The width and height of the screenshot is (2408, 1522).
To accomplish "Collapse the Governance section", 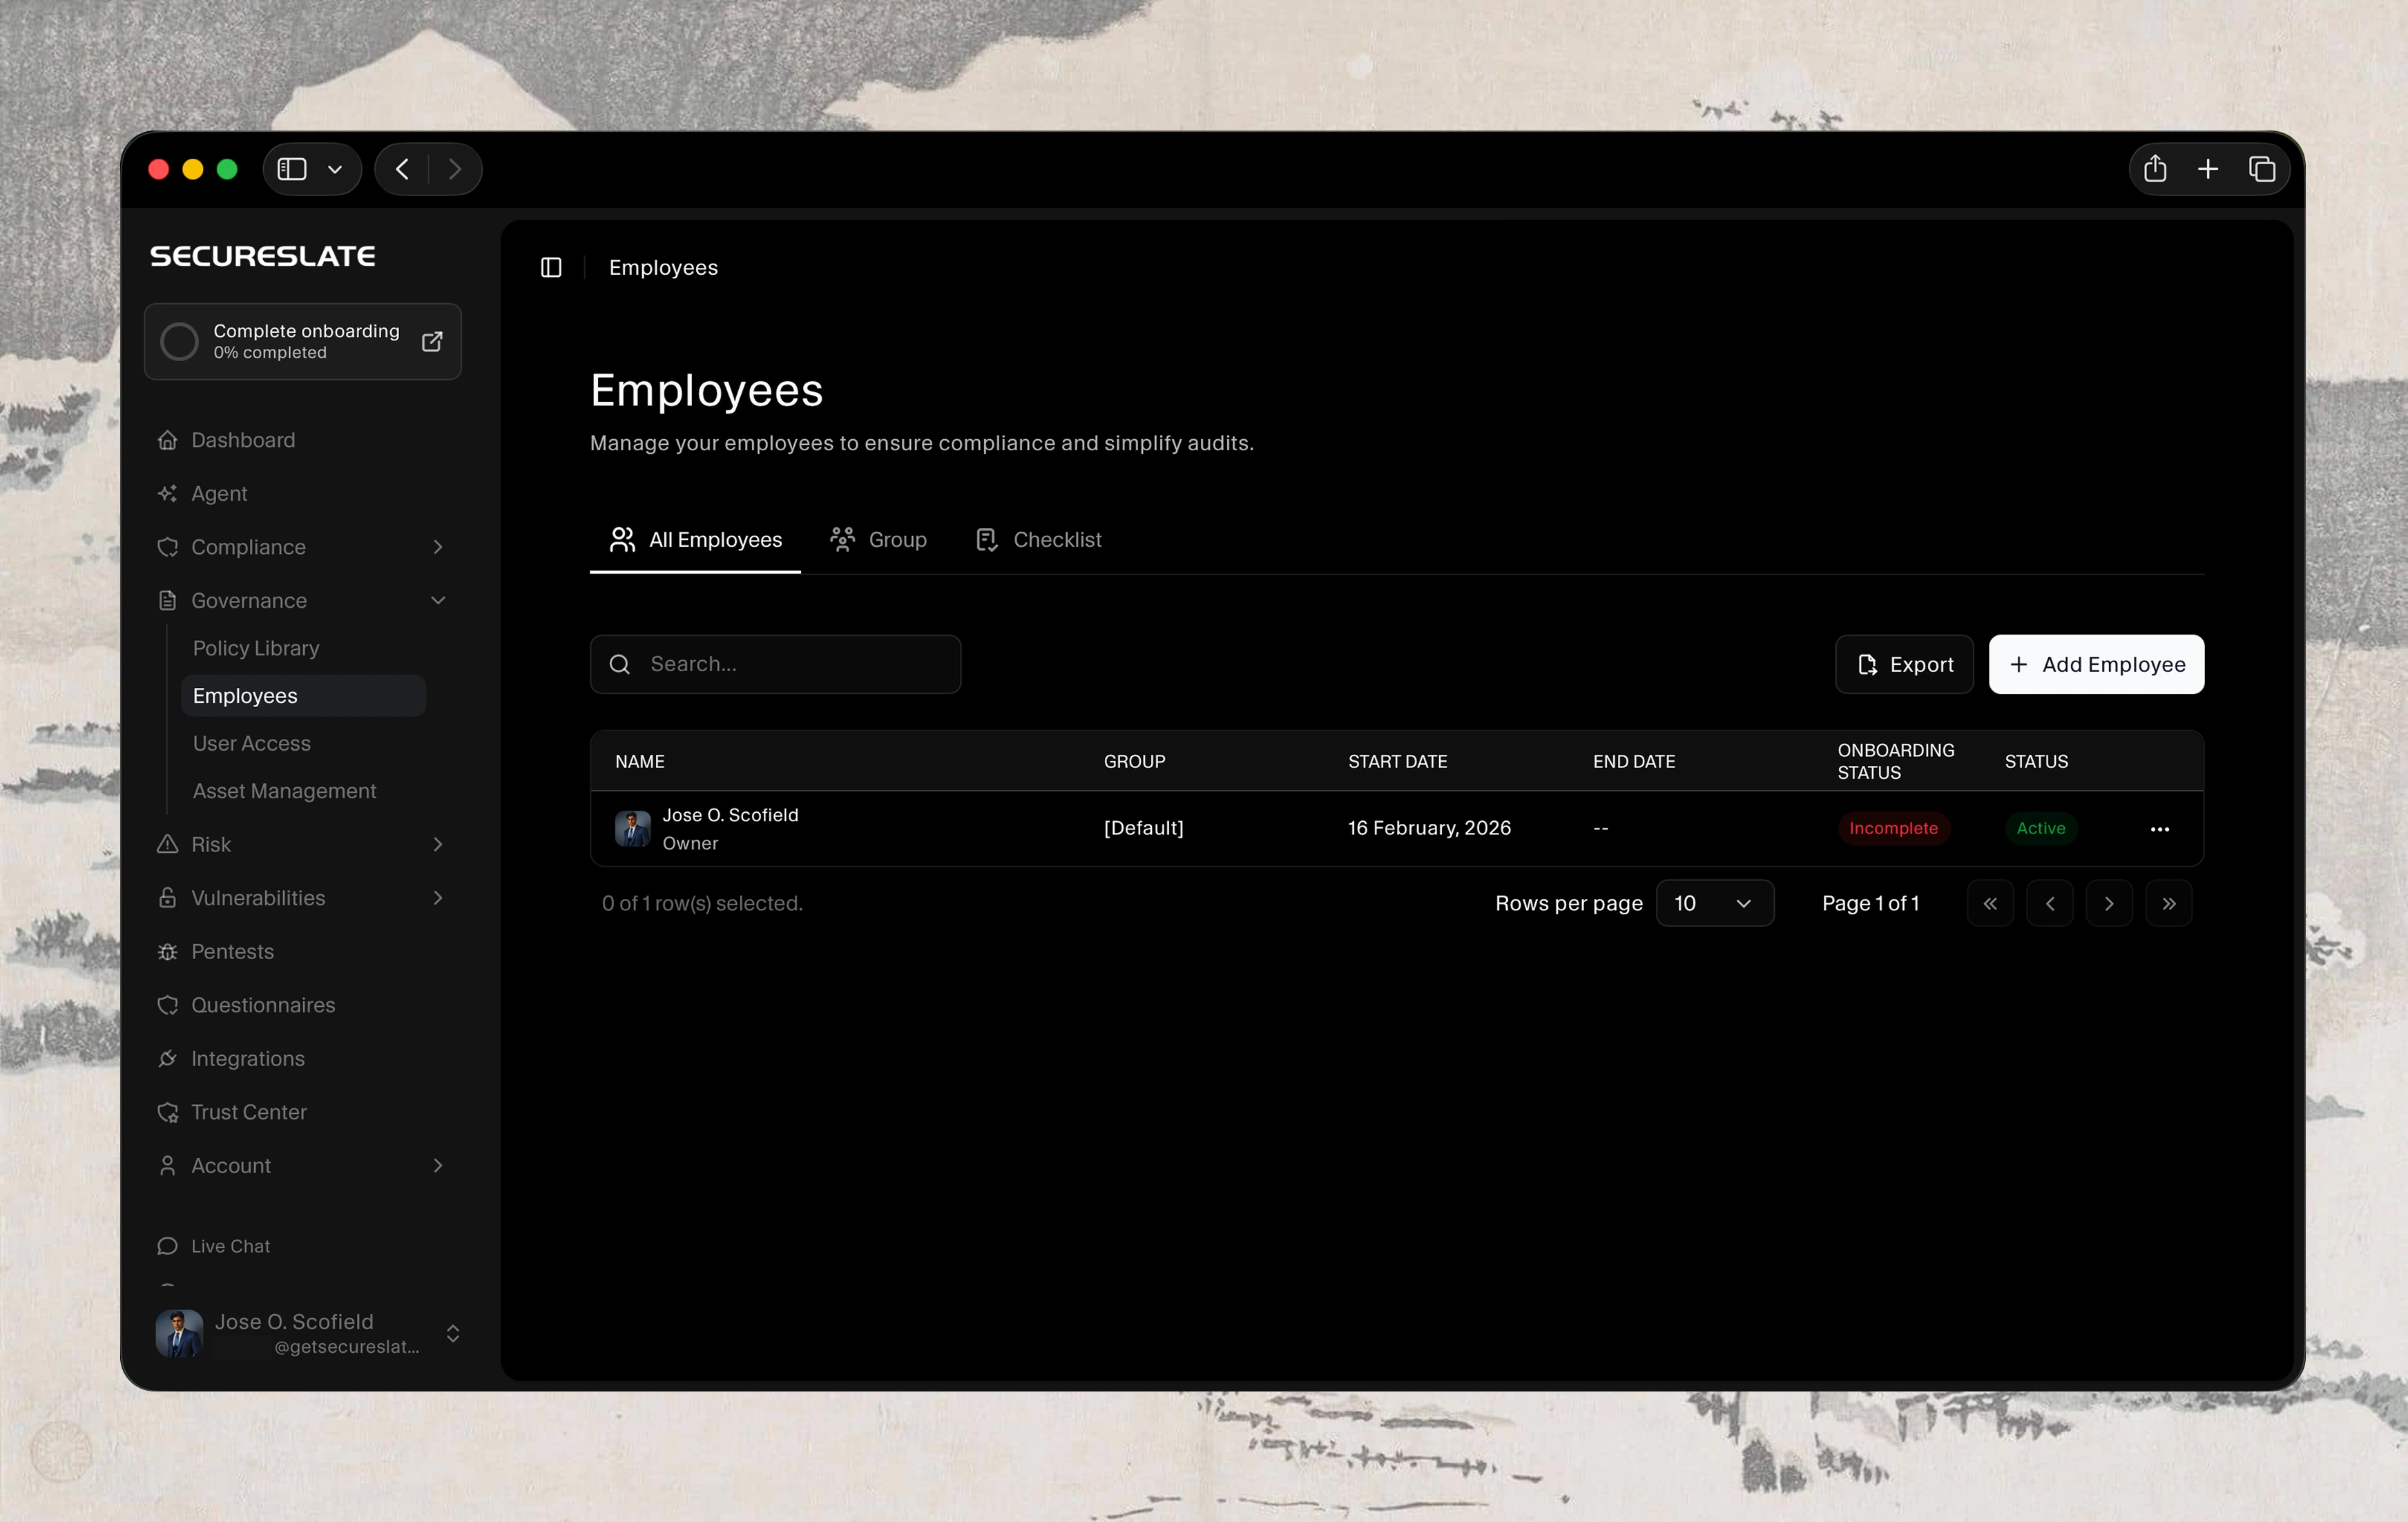I will coord(438,600).
